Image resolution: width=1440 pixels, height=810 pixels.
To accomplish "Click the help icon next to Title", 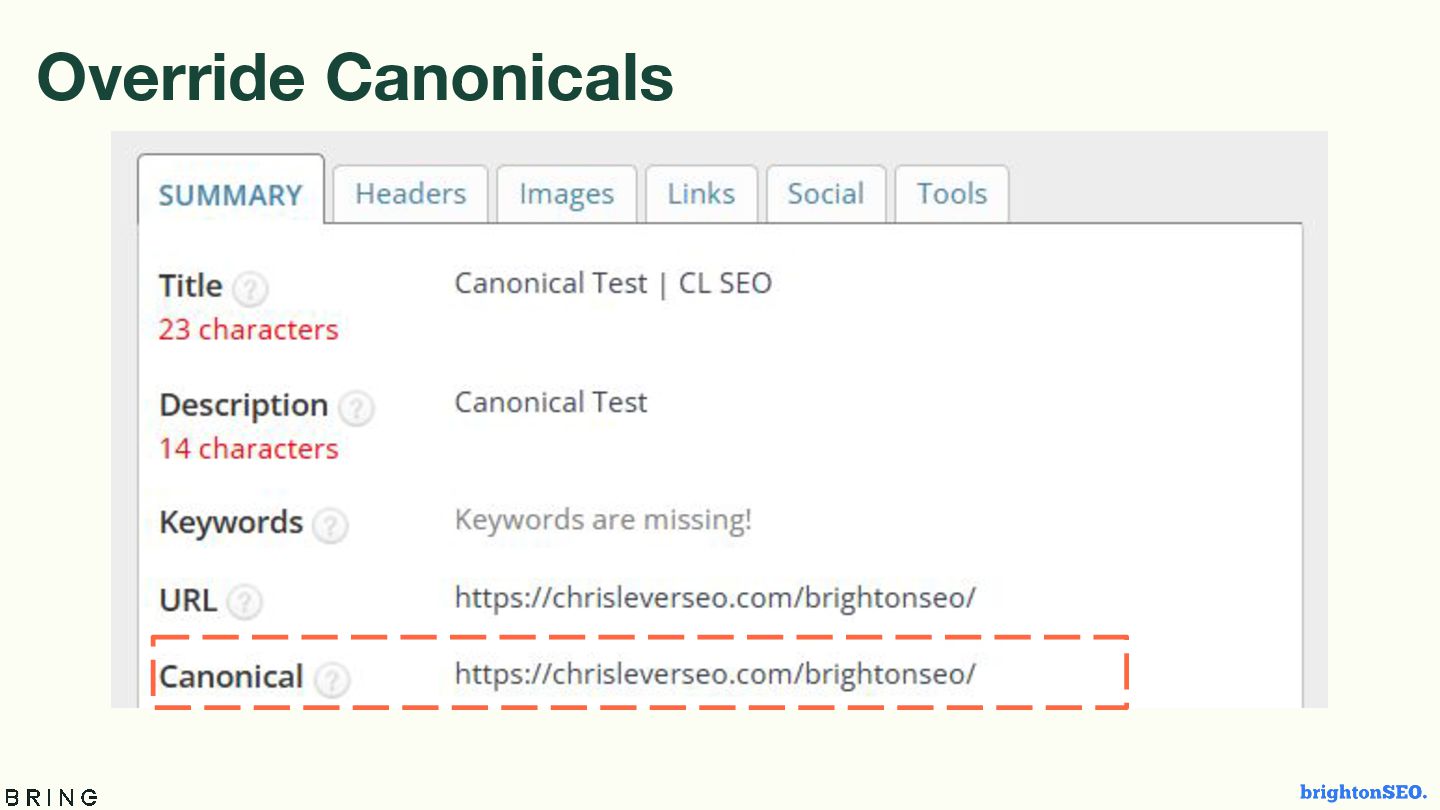I will click(x=250, y=289).
